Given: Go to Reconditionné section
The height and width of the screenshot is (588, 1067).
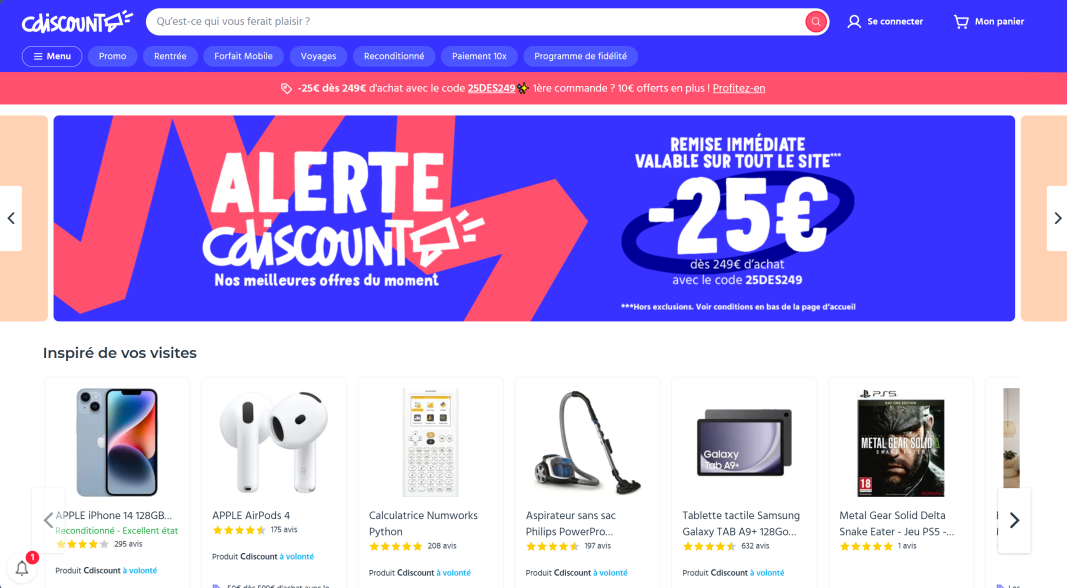Looking at the screenshot, I should [394, 56].
